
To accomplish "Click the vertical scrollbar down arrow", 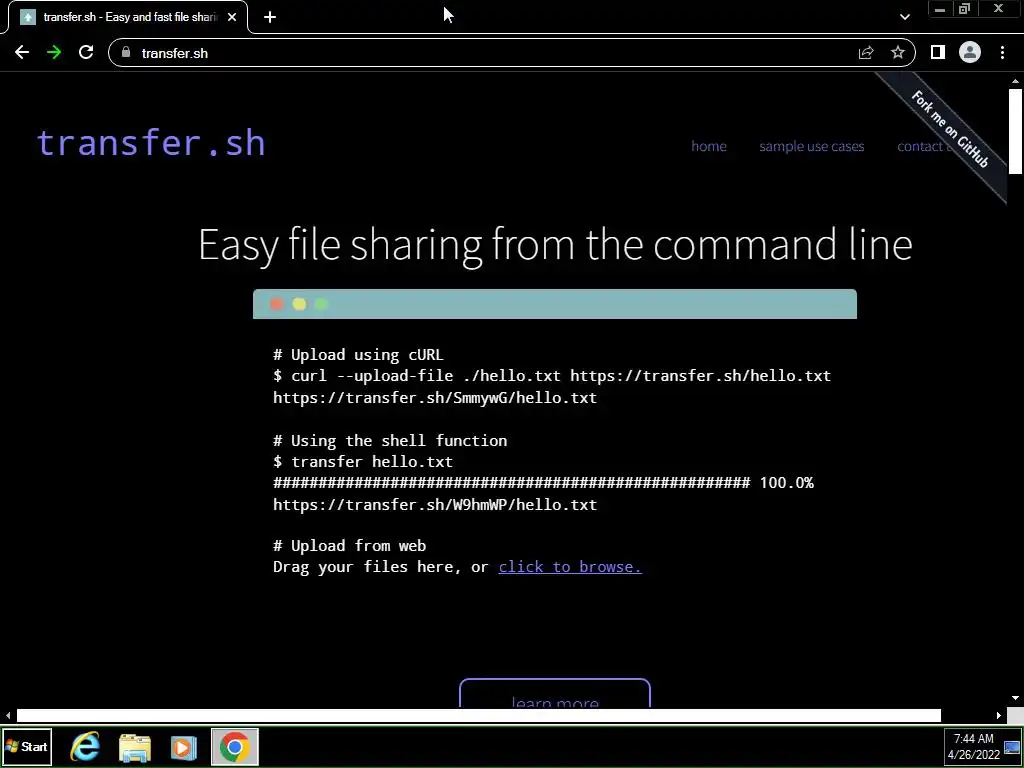I will click(1016, 699).
